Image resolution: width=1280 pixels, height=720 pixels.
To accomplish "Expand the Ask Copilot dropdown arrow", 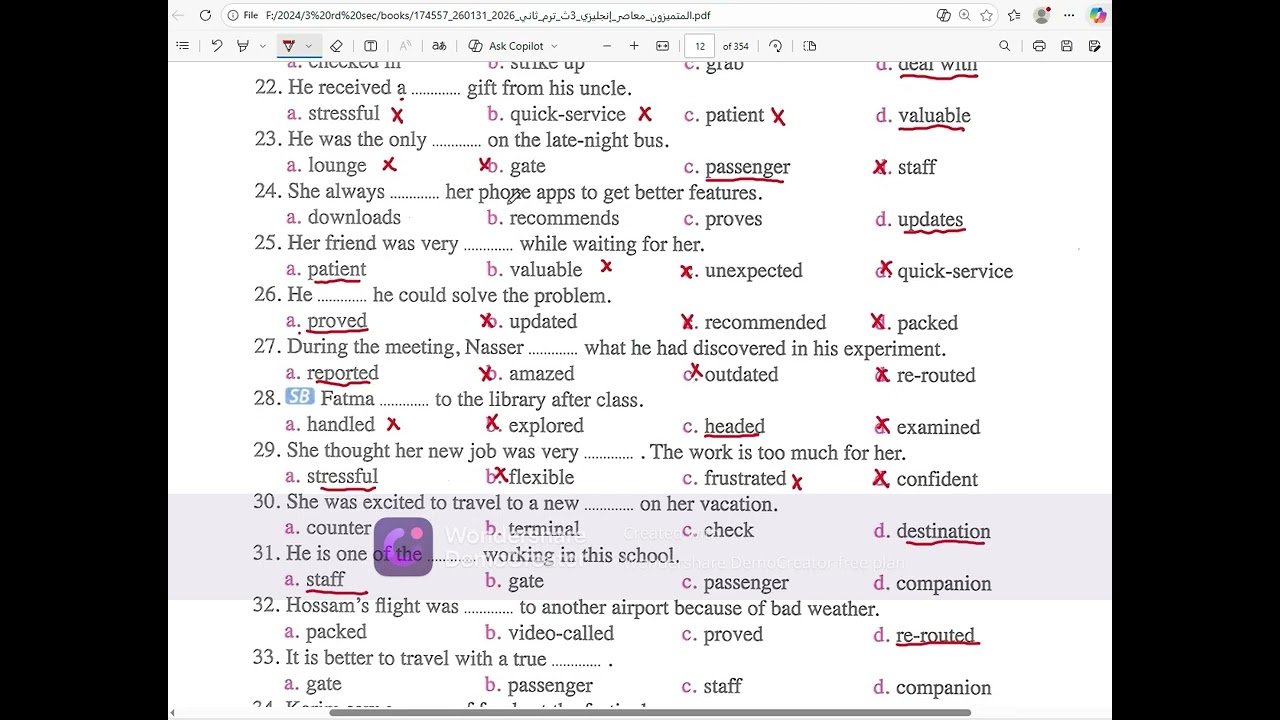I will 554,46.
